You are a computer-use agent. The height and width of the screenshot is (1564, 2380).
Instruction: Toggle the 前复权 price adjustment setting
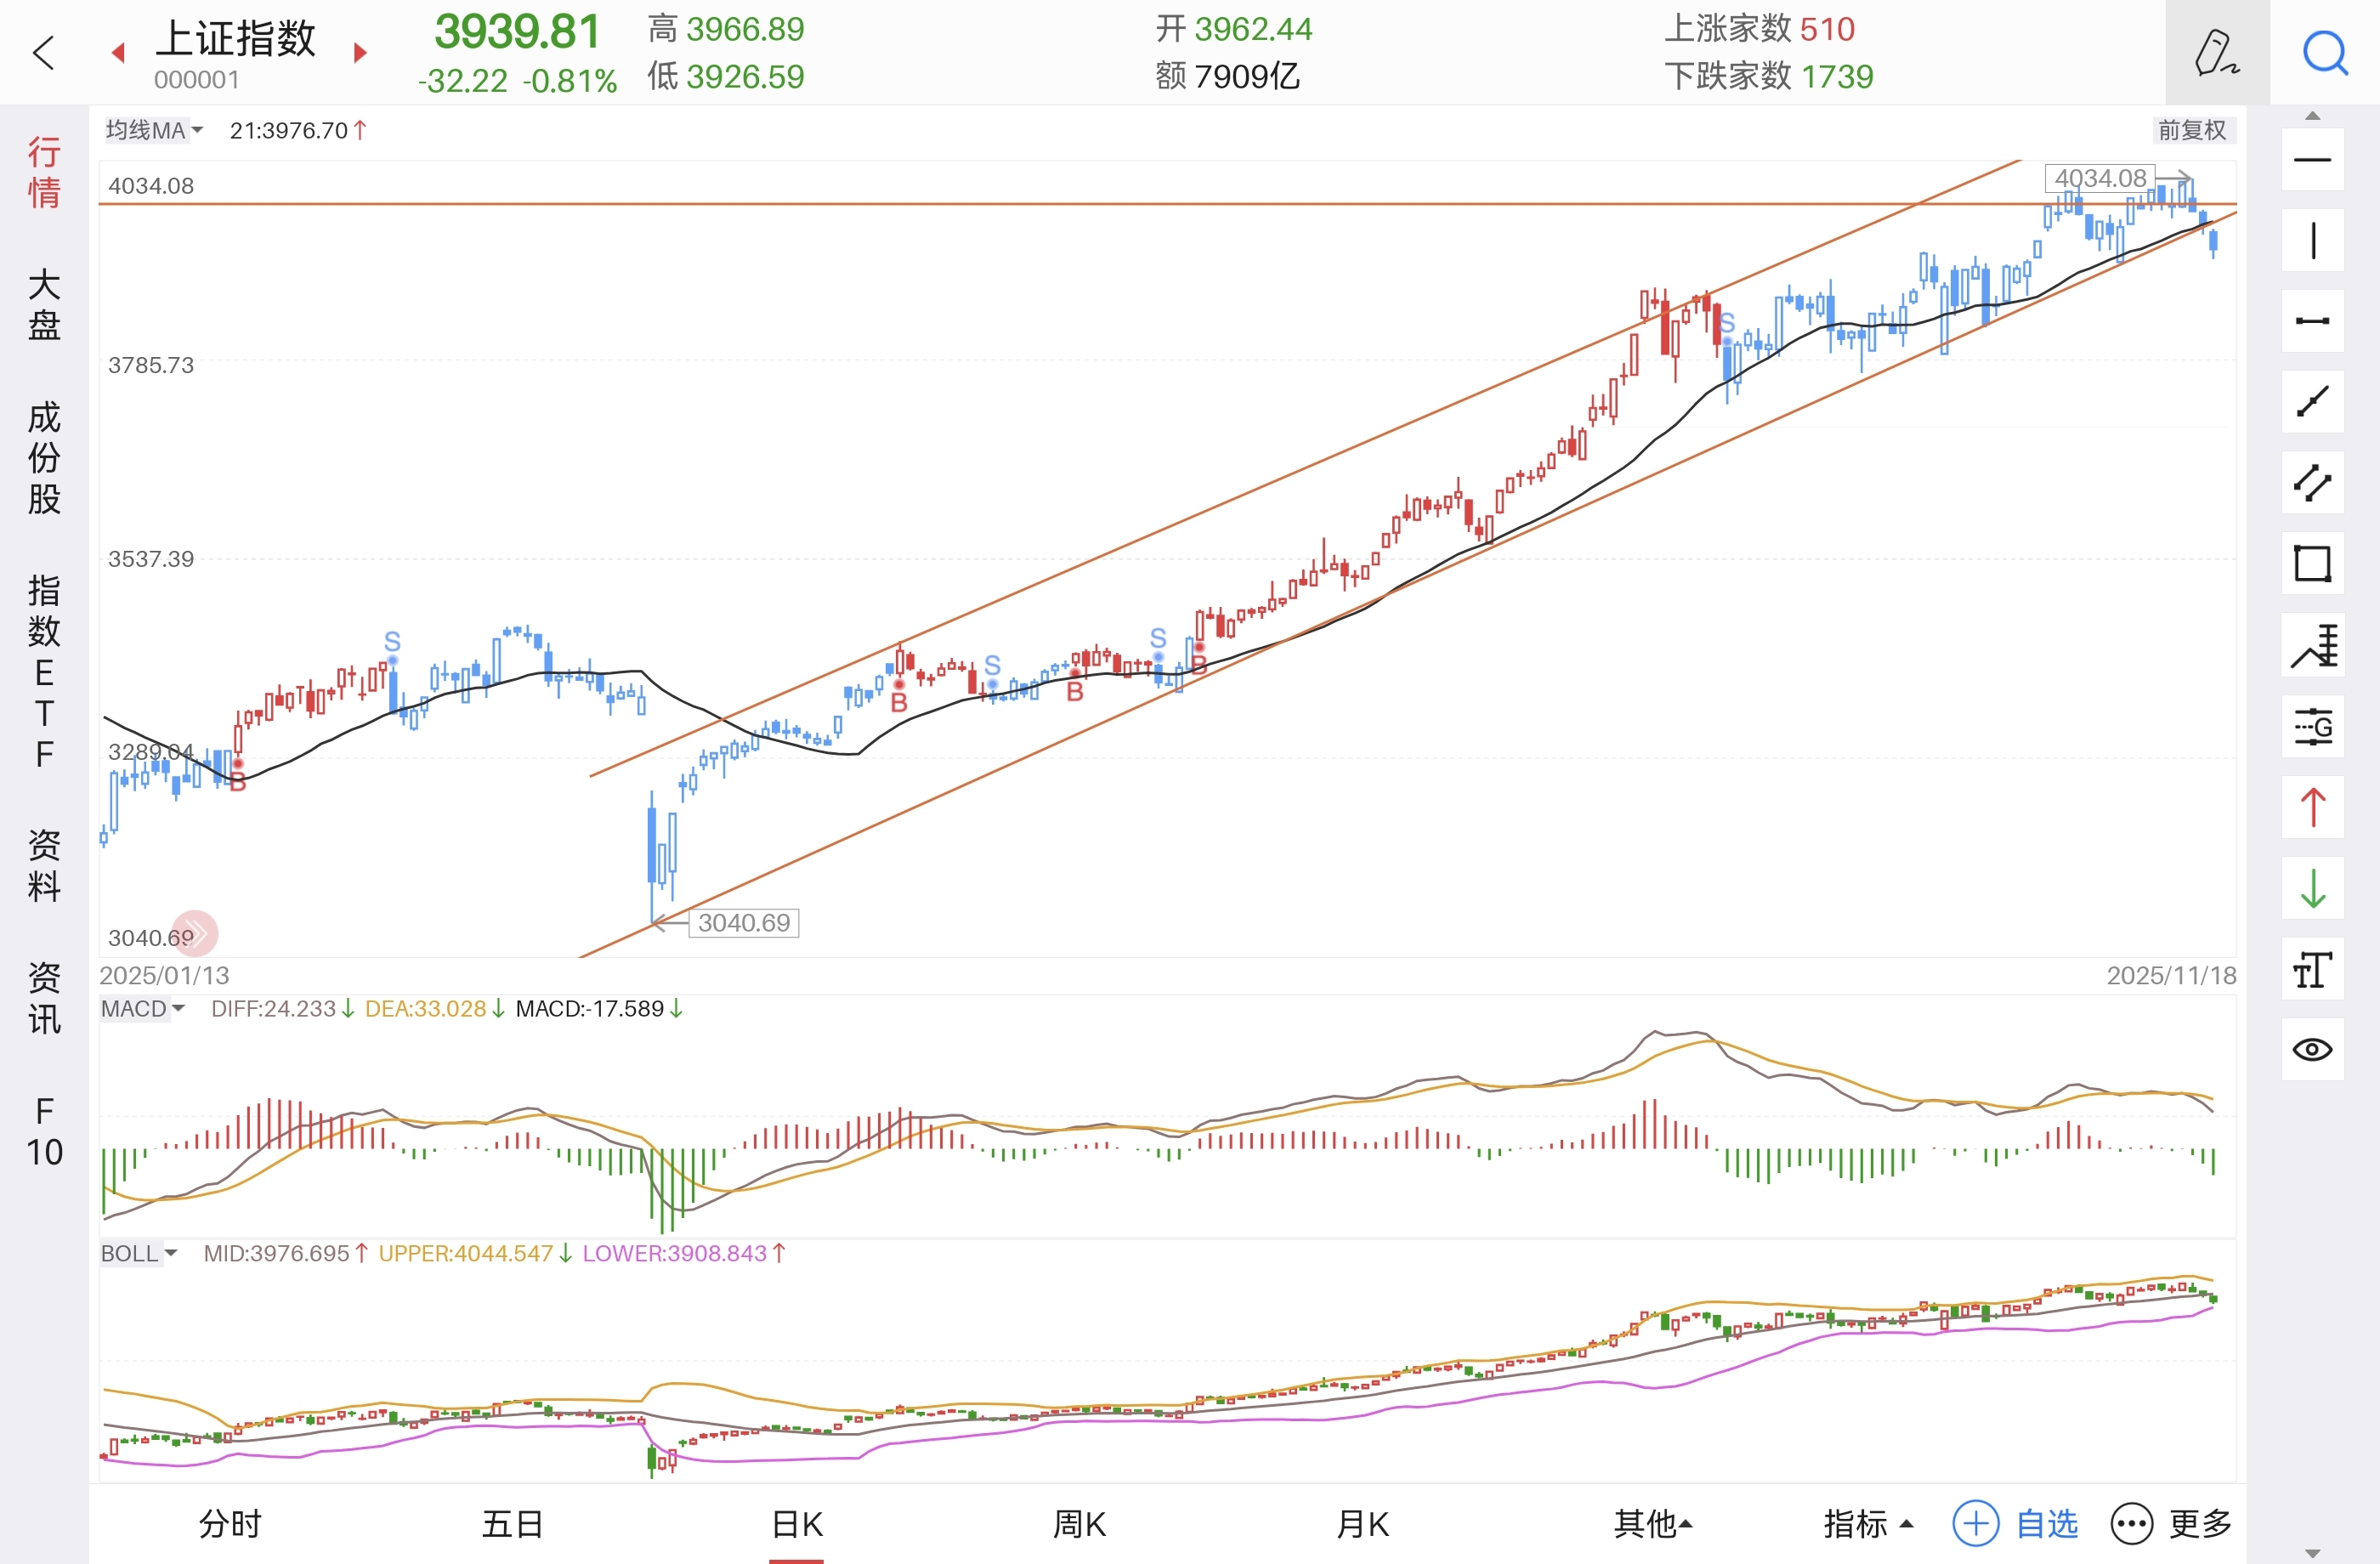click(x=2191, y=130)
